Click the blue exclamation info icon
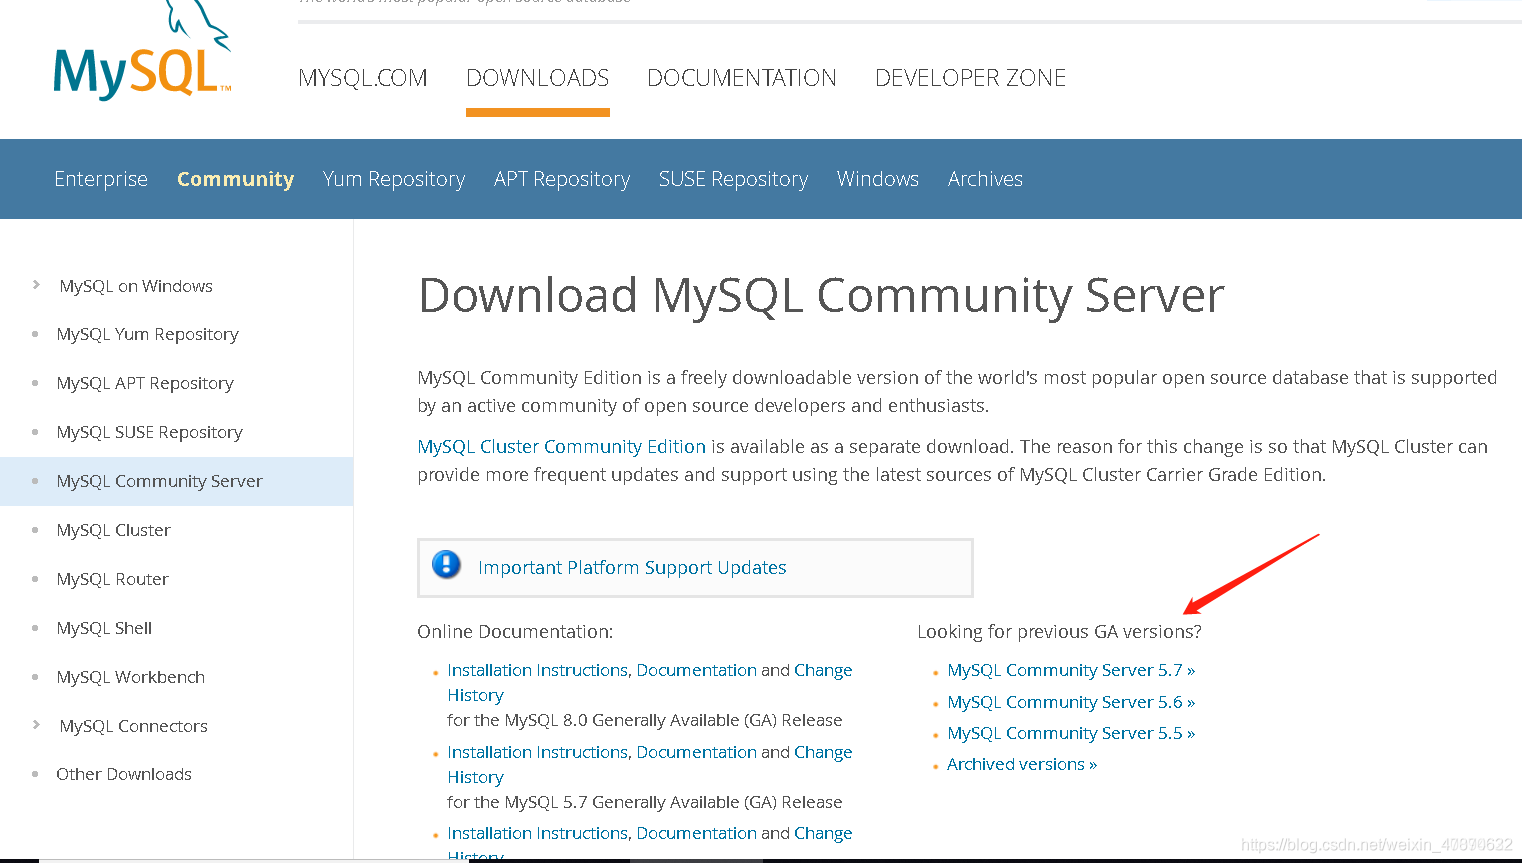Image resolution: width=1522 pixels, height=863 pixels. coord(446,565)
